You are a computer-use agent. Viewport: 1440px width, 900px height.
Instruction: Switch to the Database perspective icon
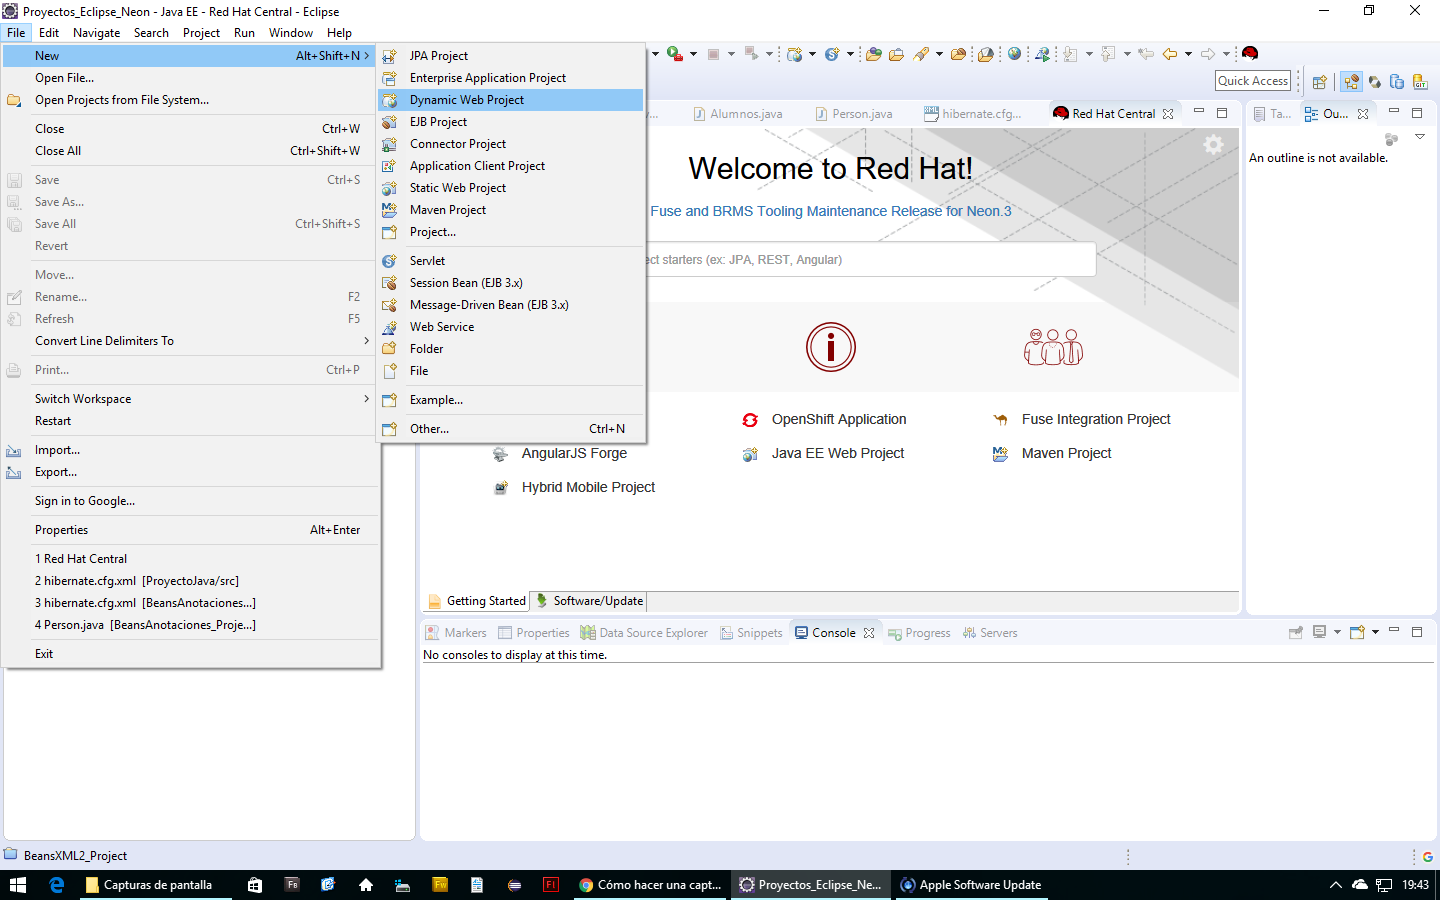coord(1397,82)
